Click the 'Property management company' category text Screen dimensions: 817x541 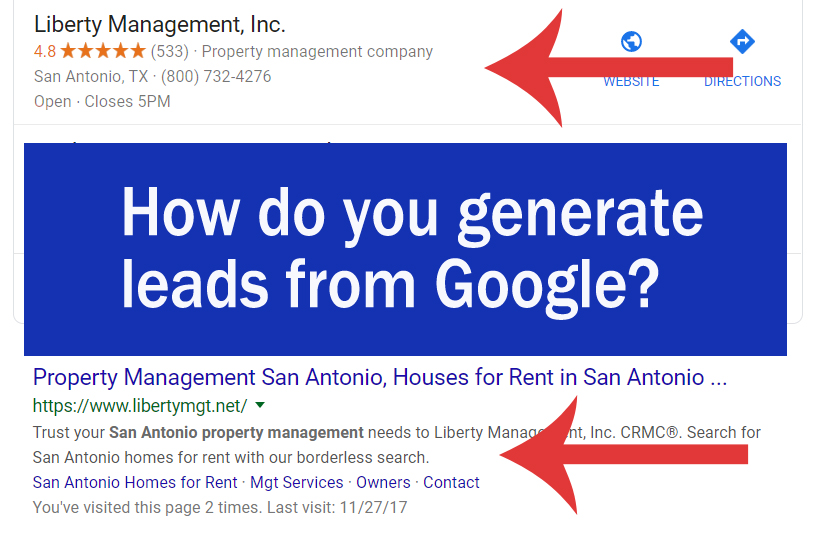click(x=317, y=52)
